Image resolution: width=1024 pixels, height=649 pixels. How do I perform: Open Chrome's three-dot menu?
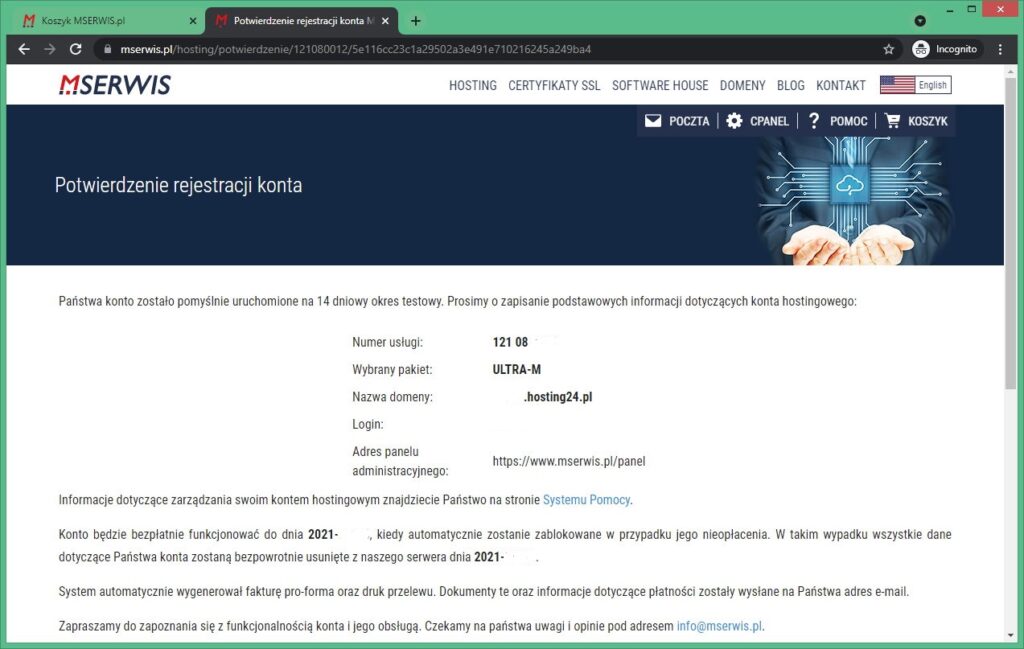[x=1000, y=47]
